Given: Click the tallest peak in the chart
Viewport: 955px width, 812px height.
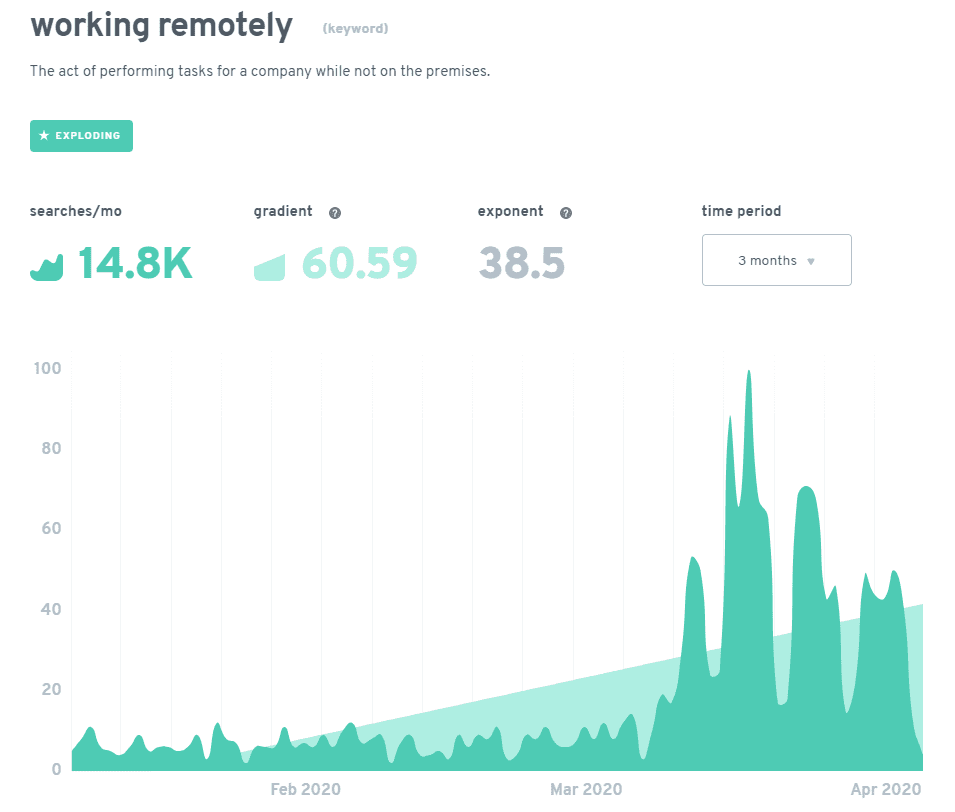Looking at the screenshot, I should tap(749, 373).
